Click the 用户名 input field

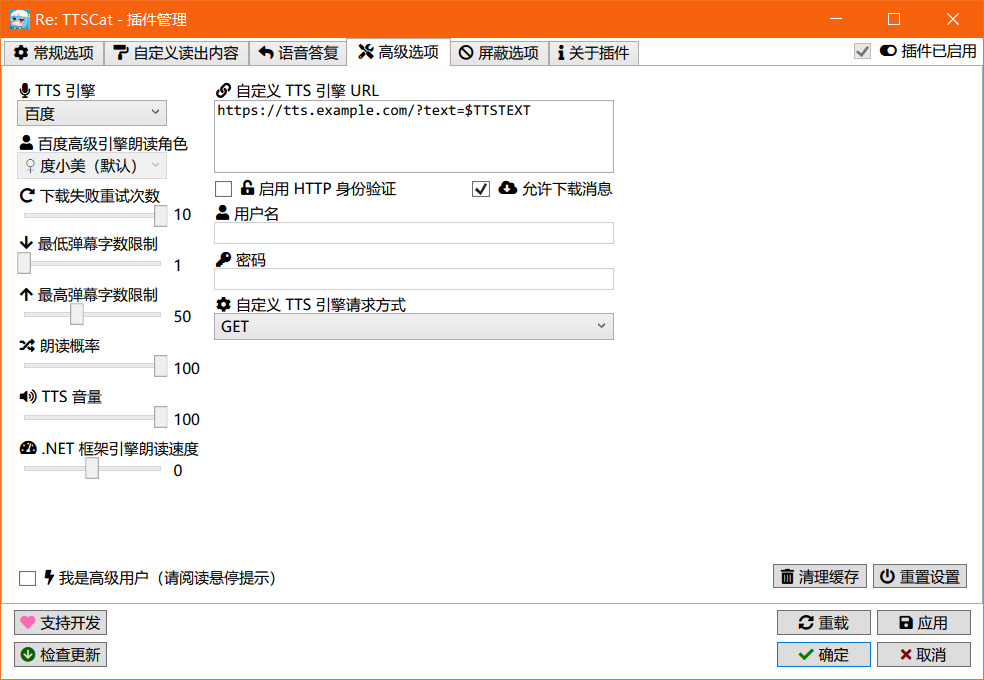(x=414, y=233)
